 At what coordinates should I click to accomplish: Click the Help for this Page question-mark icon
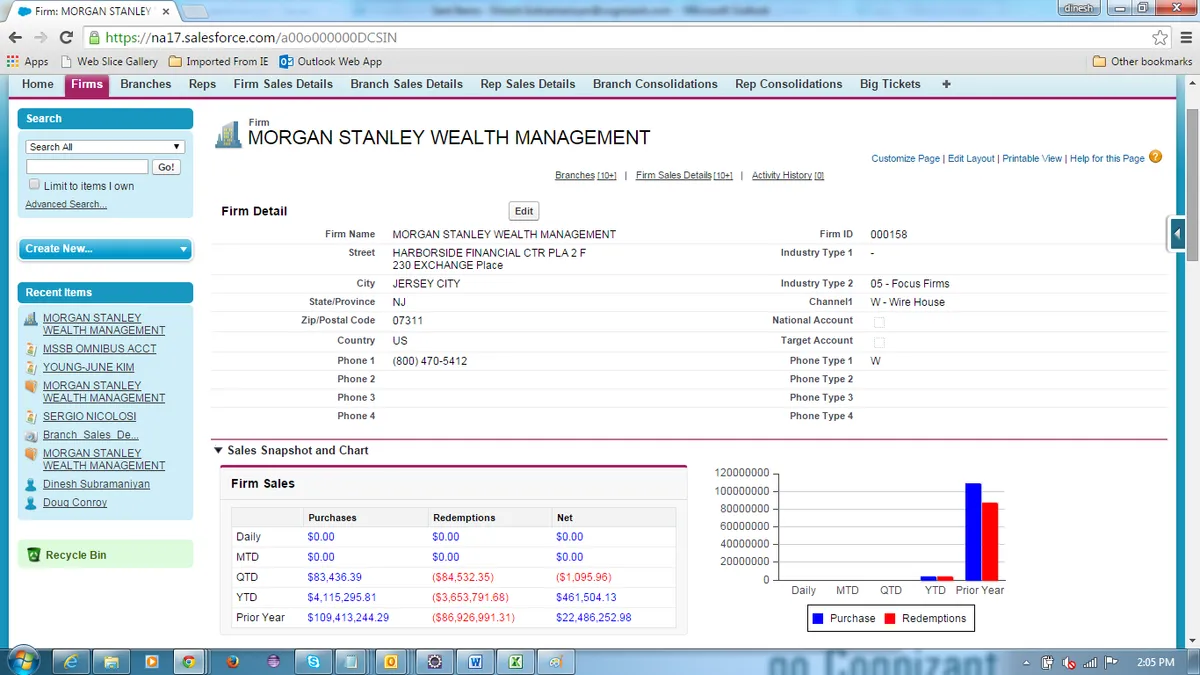(1156, 157)
